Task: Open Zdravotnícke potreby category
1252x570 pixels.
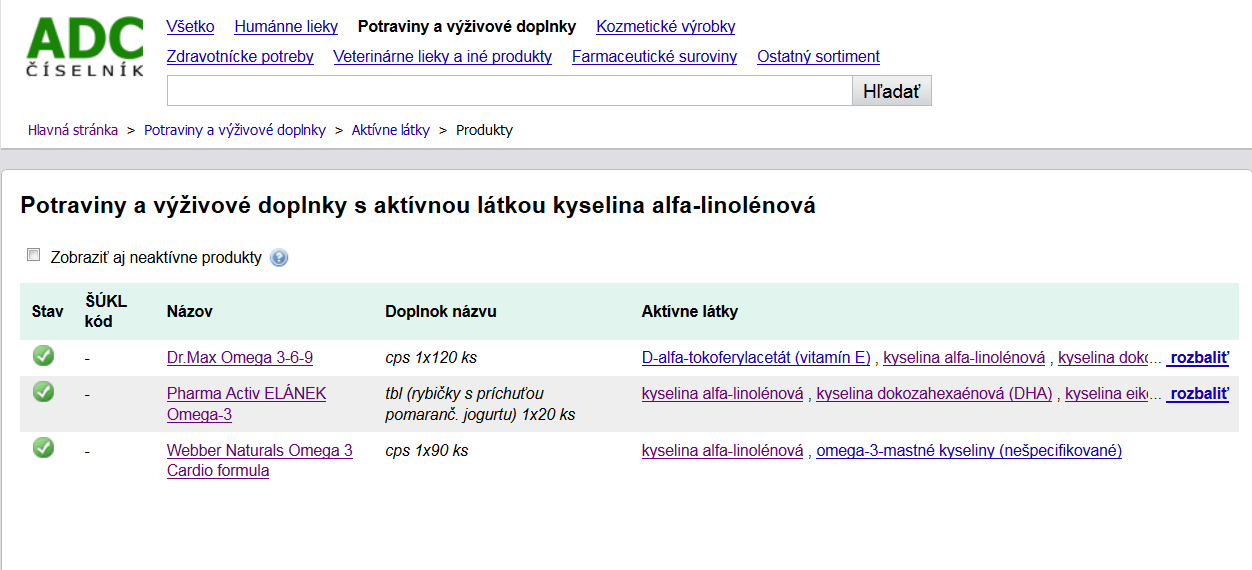Action: [240, 57]
